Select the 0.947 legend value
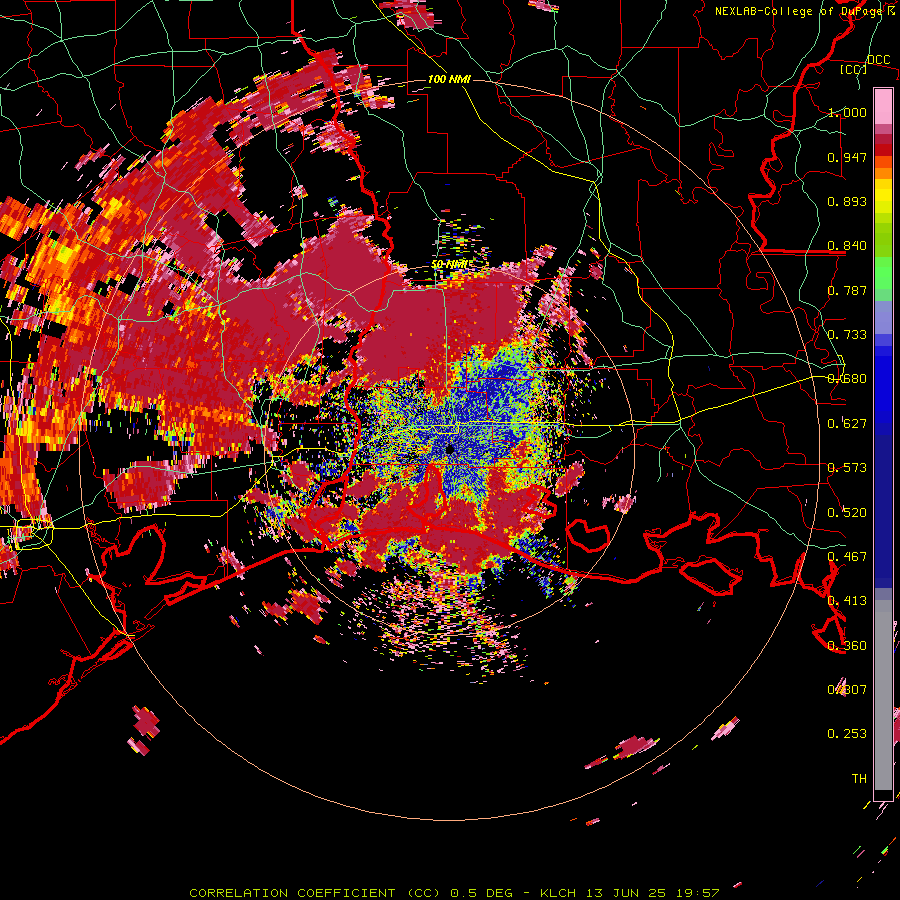Screen dimensions: 900x900 [x=847, y=157]
